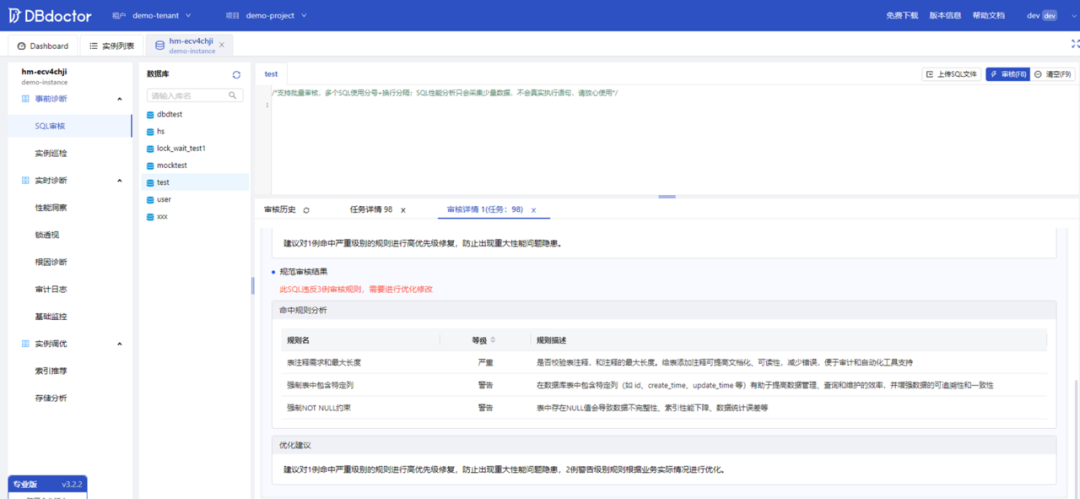Click the 专业版 v3.2.2 badge
This screenshot has height=499, width=1080.
pyautogui.click(x=48, y=484)
